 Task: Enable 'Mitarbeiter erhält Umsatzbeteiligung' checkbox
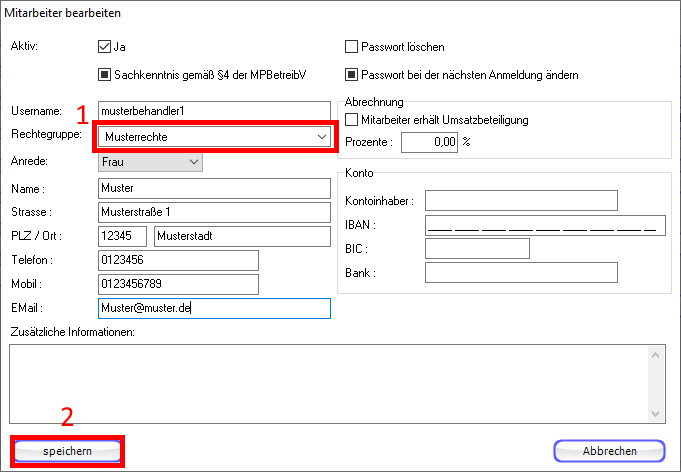click(351, 120)
